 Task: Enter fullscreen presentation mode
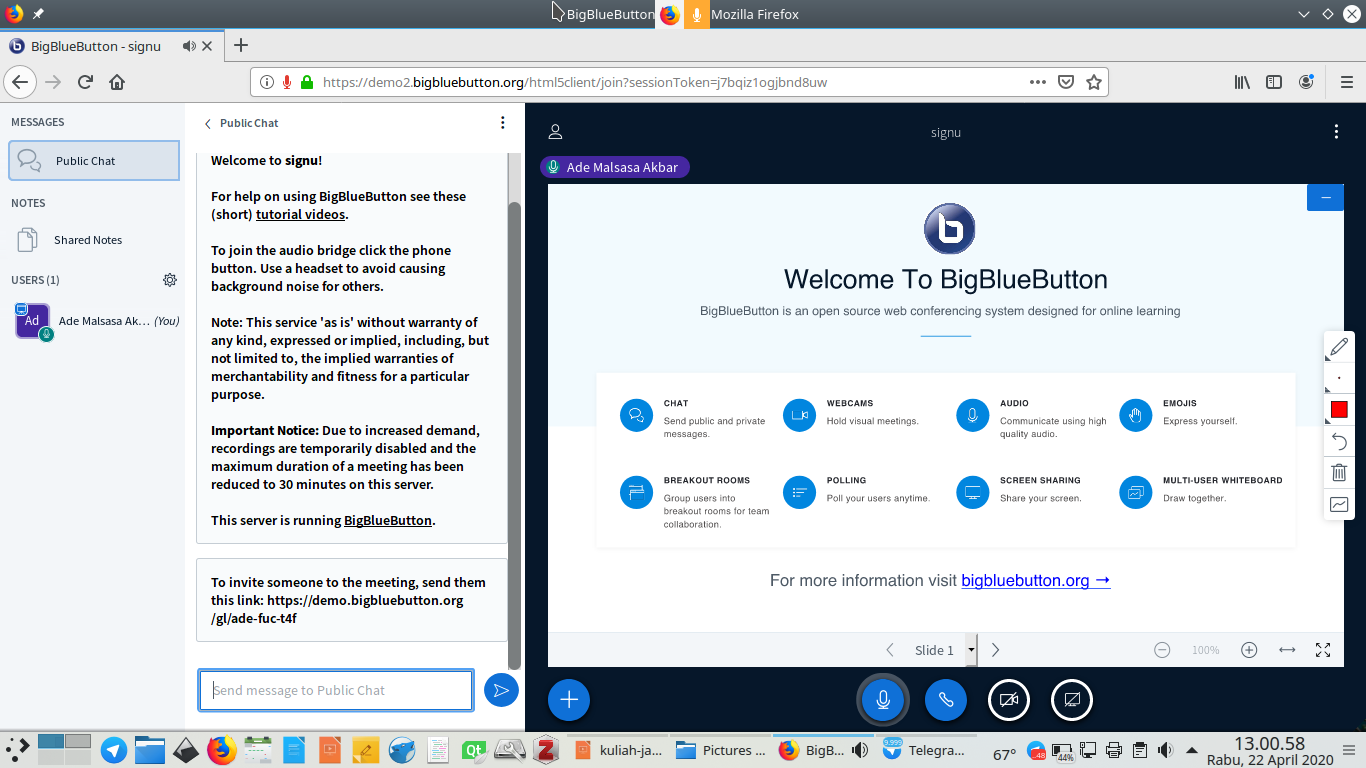pyautogui.click(x=1322, y=649)
